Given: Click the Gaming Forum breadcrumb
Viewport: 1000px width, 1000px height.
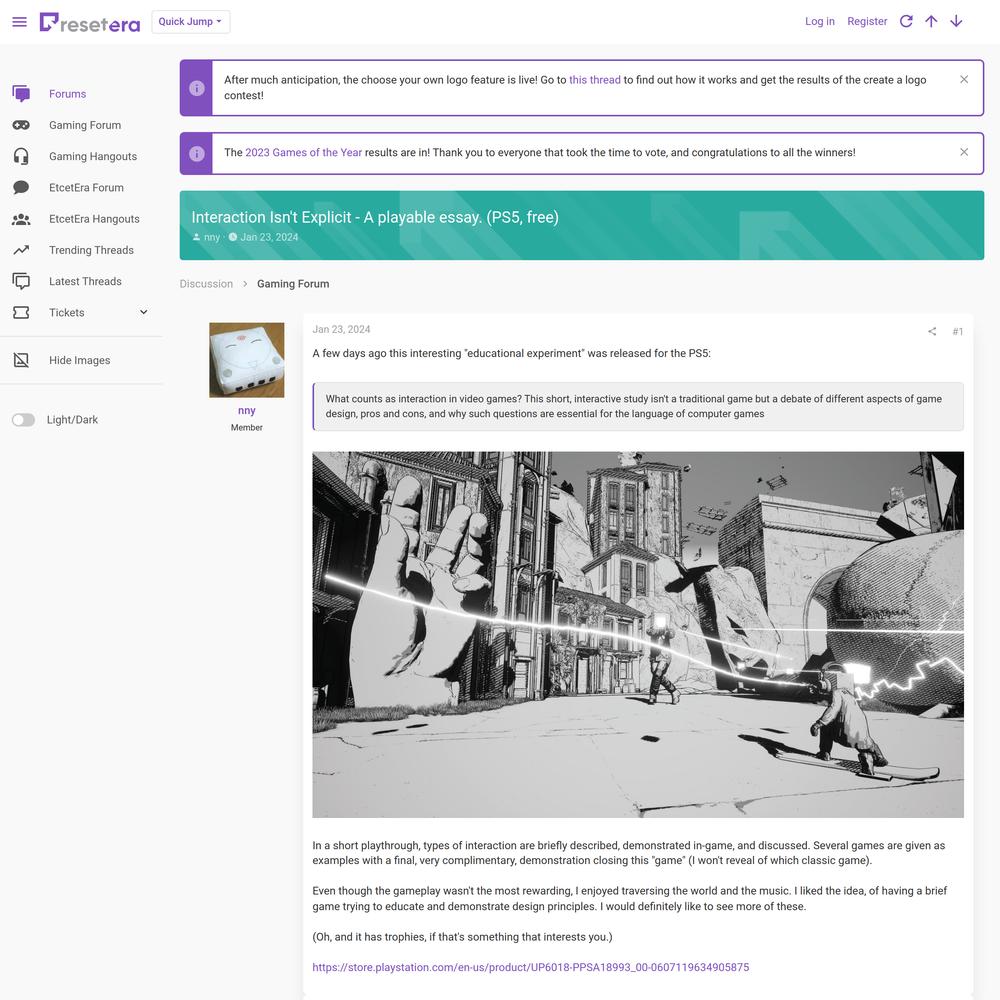Looking at the screenshot, I should click(x=293, y=284).
